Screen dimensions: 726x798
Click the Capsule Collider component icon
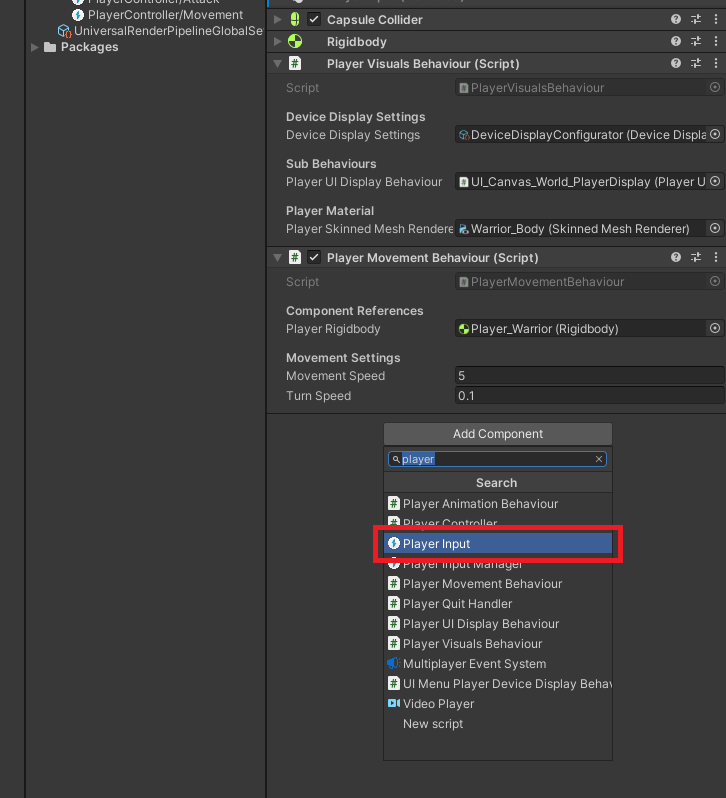click(295, 19)
